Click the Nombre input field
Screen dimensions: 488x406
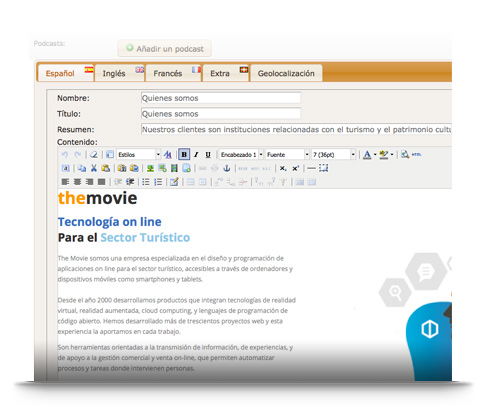click(x=221, y=98)
